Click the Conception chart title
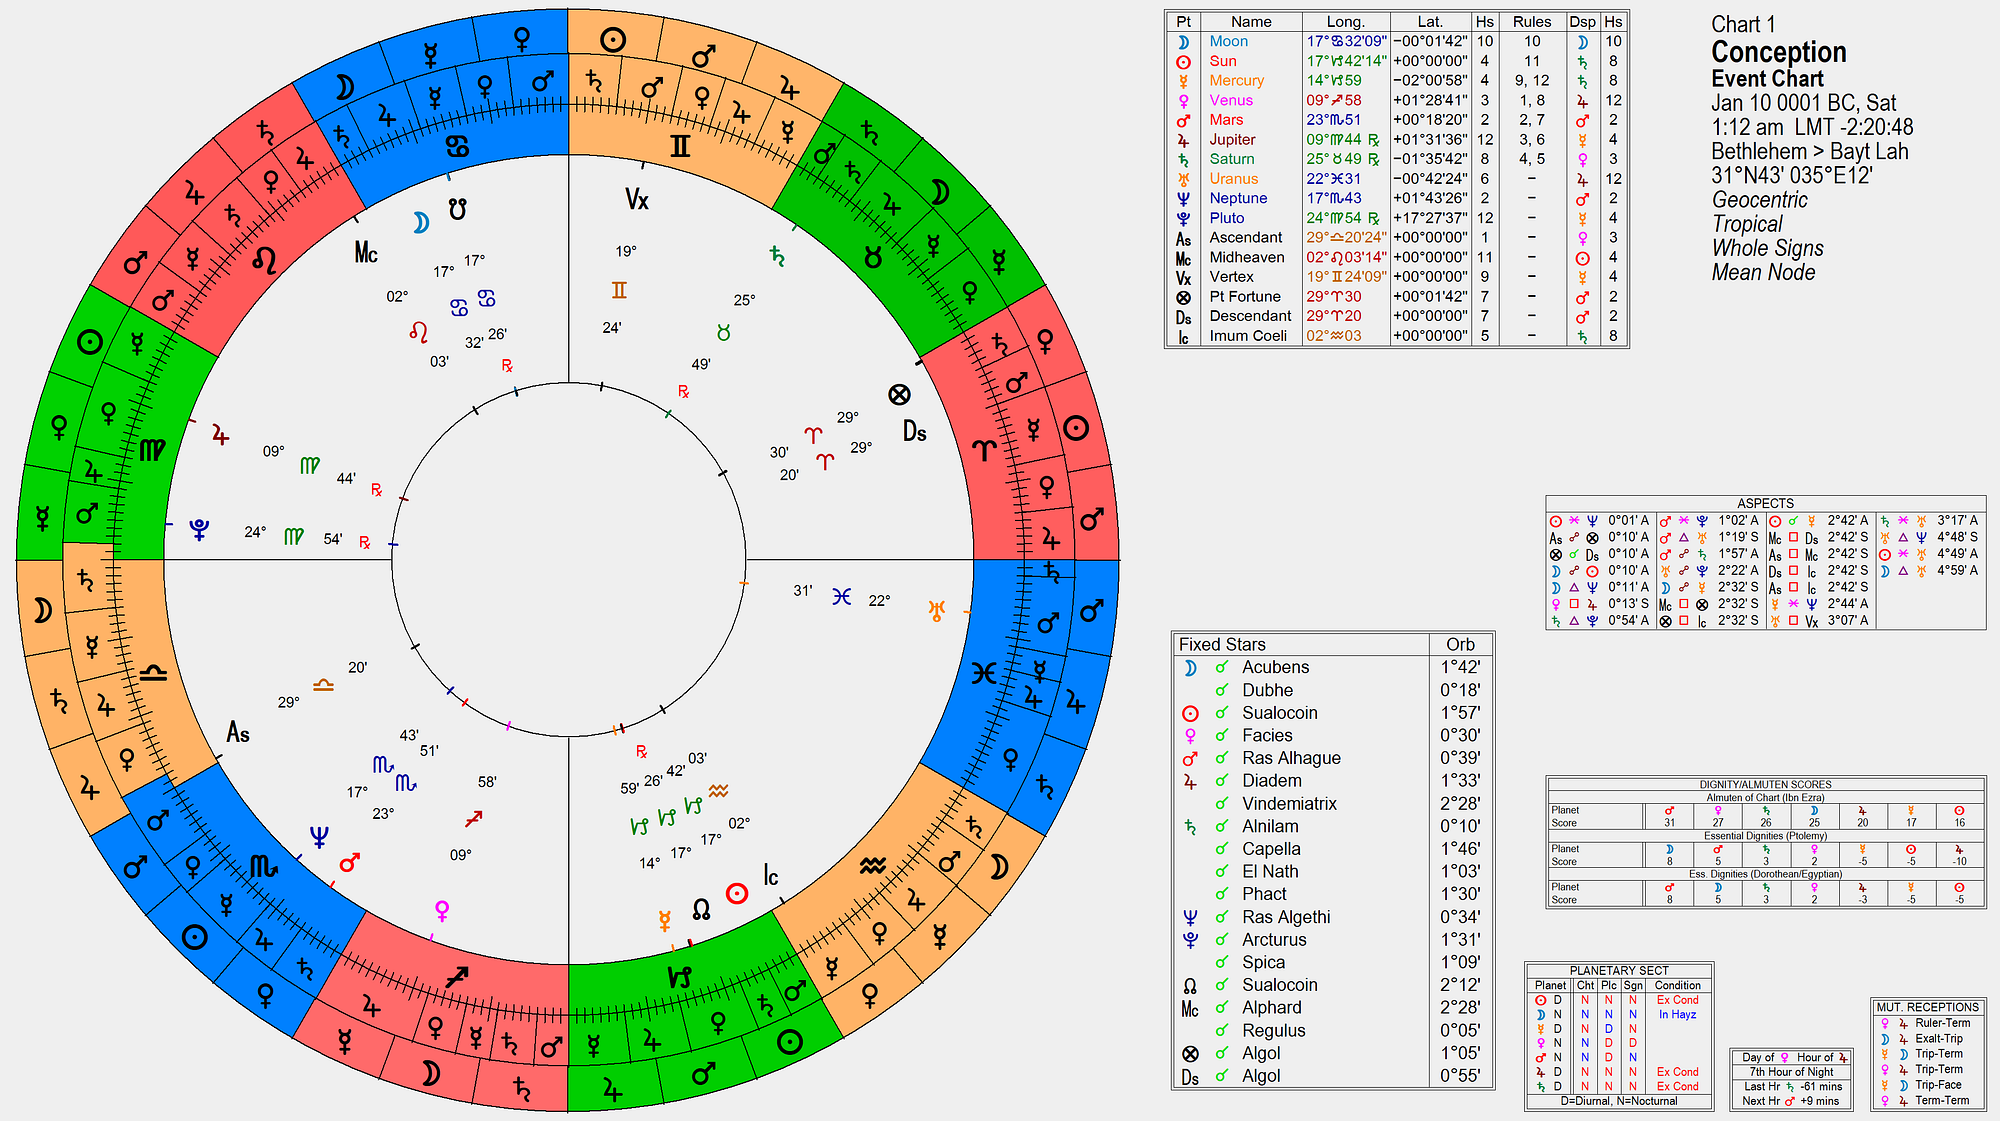The height and width of the screenshot is (1121, 2000). pyautogui.click(x=1778, y=52)
